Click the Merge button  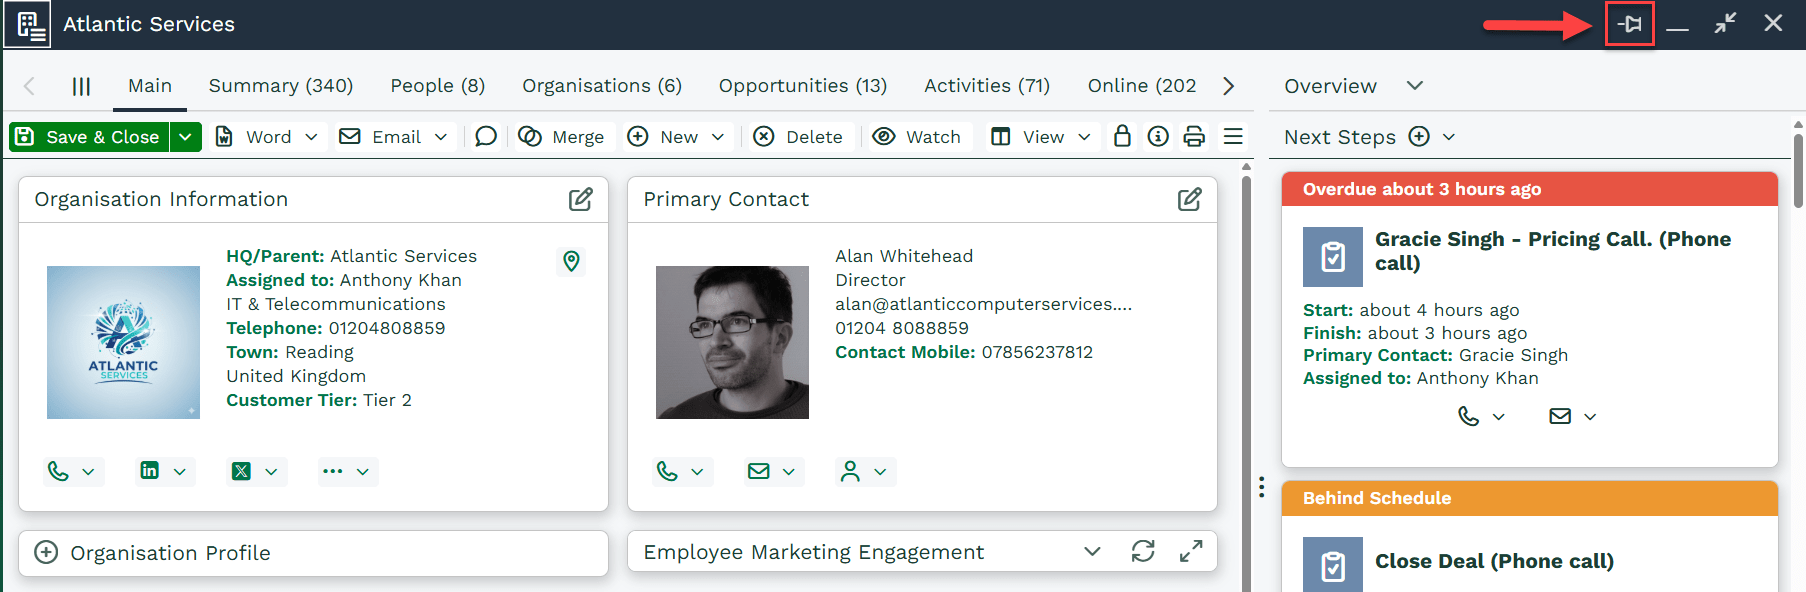pyautogui.click(x=562, y=137)
